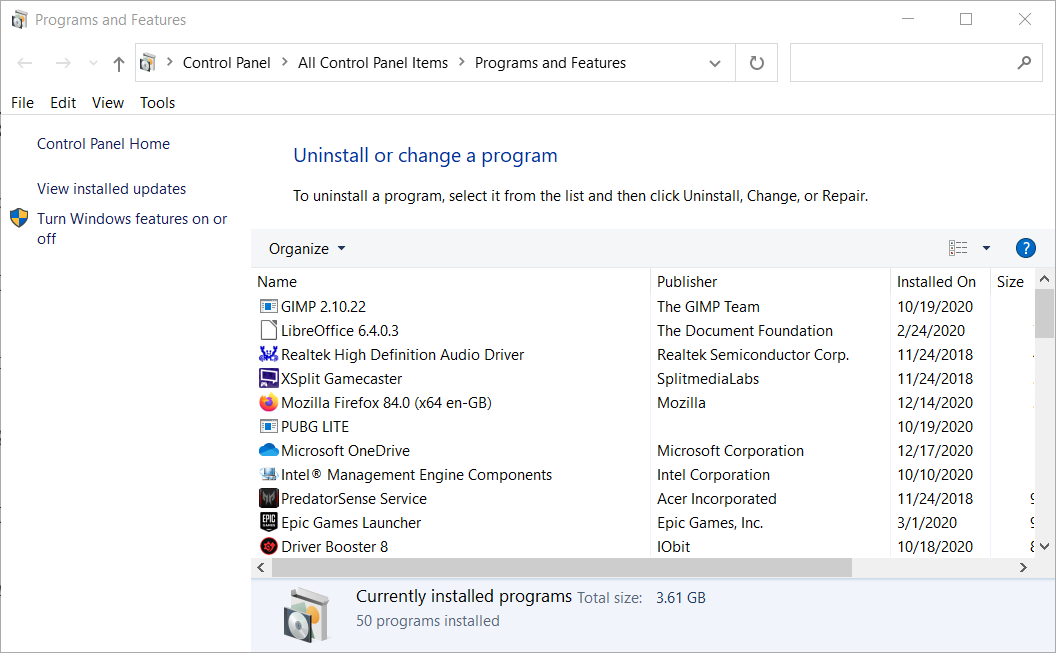1056x653 pixels.
Task: Click the PredatorSense Service icon
Action: tap(269, 499)
